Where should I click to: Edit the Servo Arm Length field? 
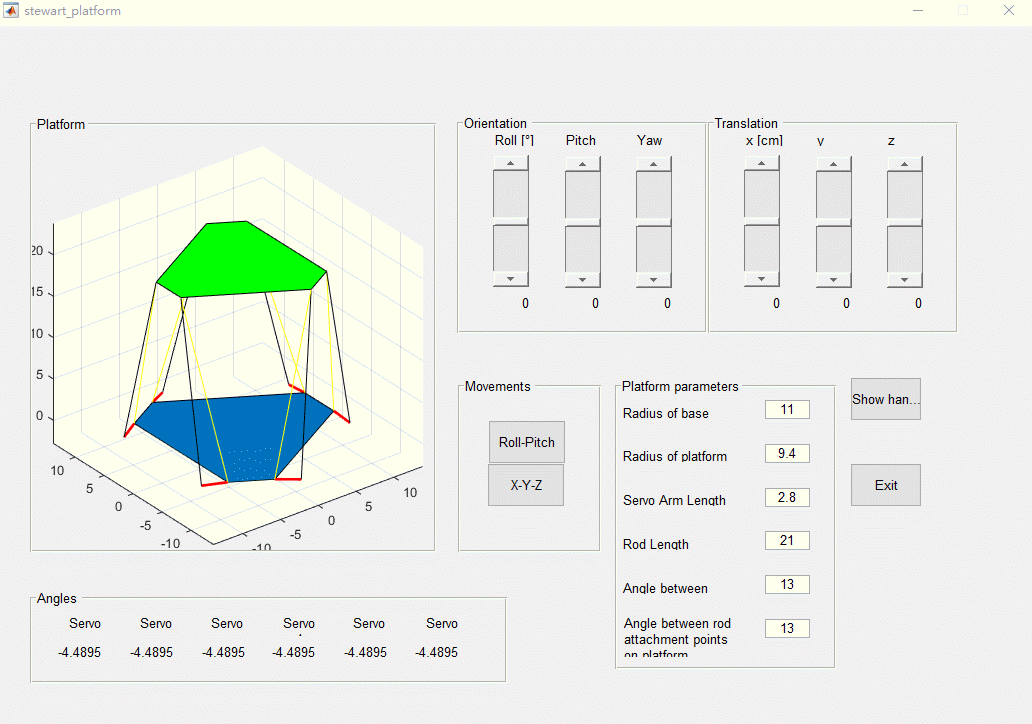coord(787,498)
